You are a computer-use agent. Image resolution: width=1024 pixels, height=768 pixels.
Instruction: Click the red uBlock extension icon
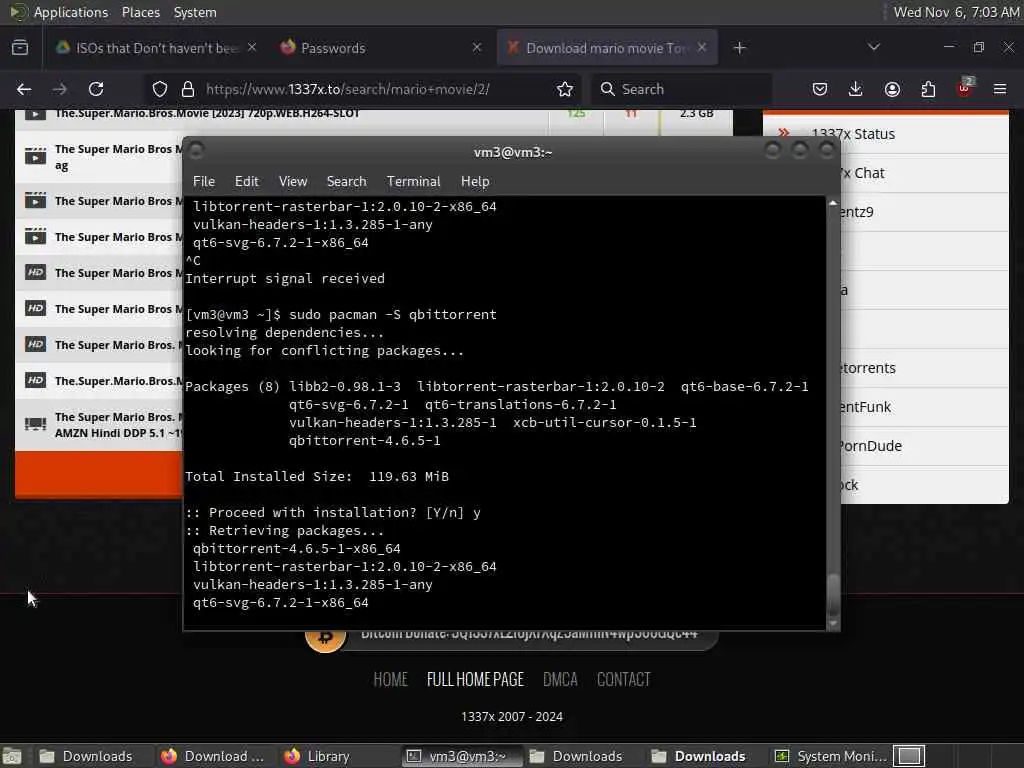[965, 89]
